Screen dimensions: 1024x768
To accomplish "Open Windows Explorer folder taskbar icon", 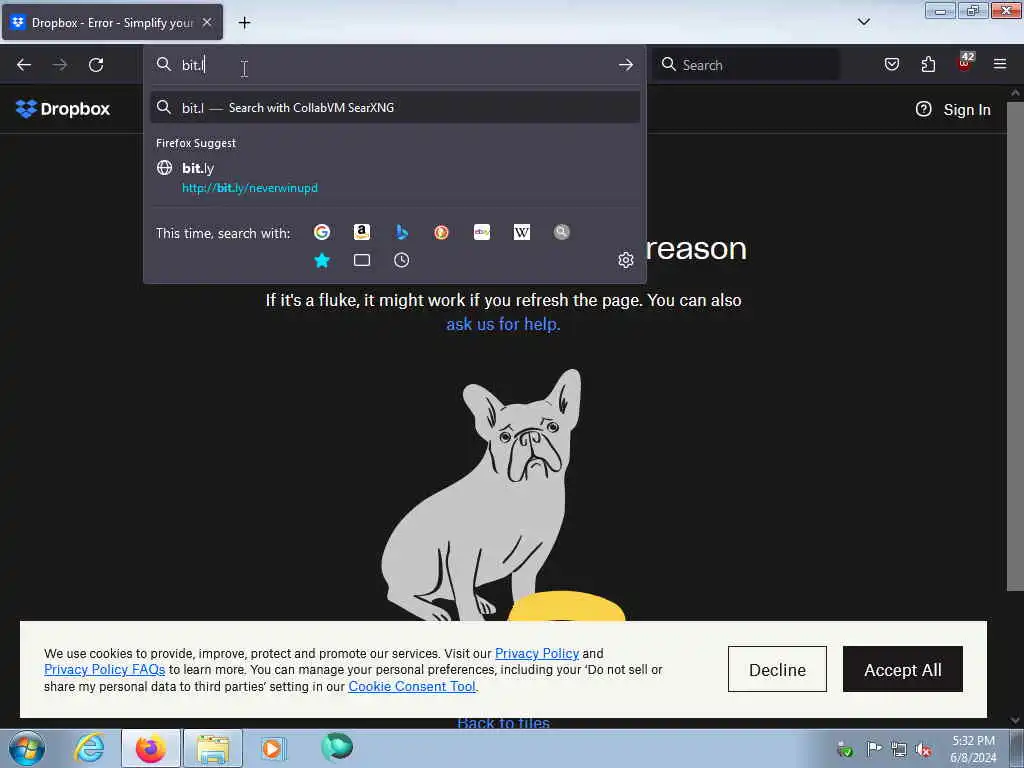I will click(213, 748).
